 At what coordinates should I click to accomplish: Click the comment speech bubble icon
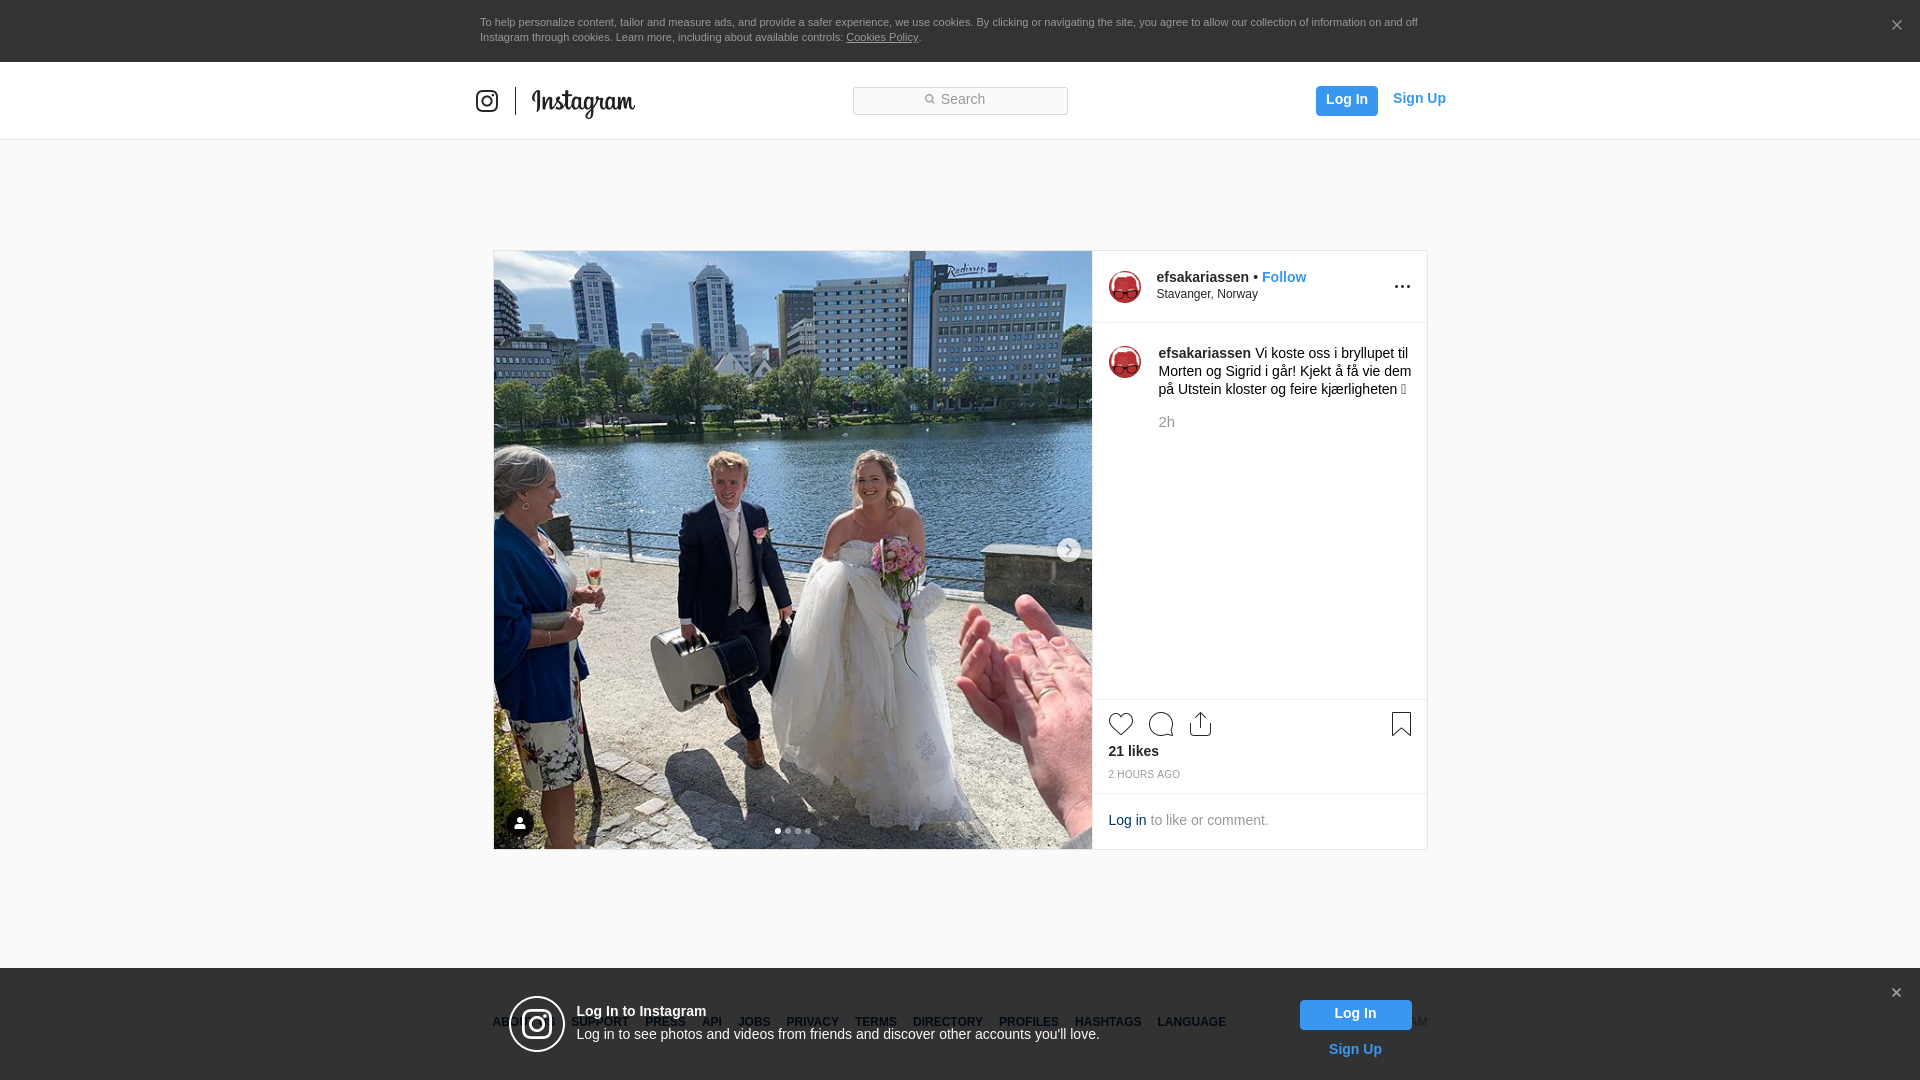[x=1161, y=724]
